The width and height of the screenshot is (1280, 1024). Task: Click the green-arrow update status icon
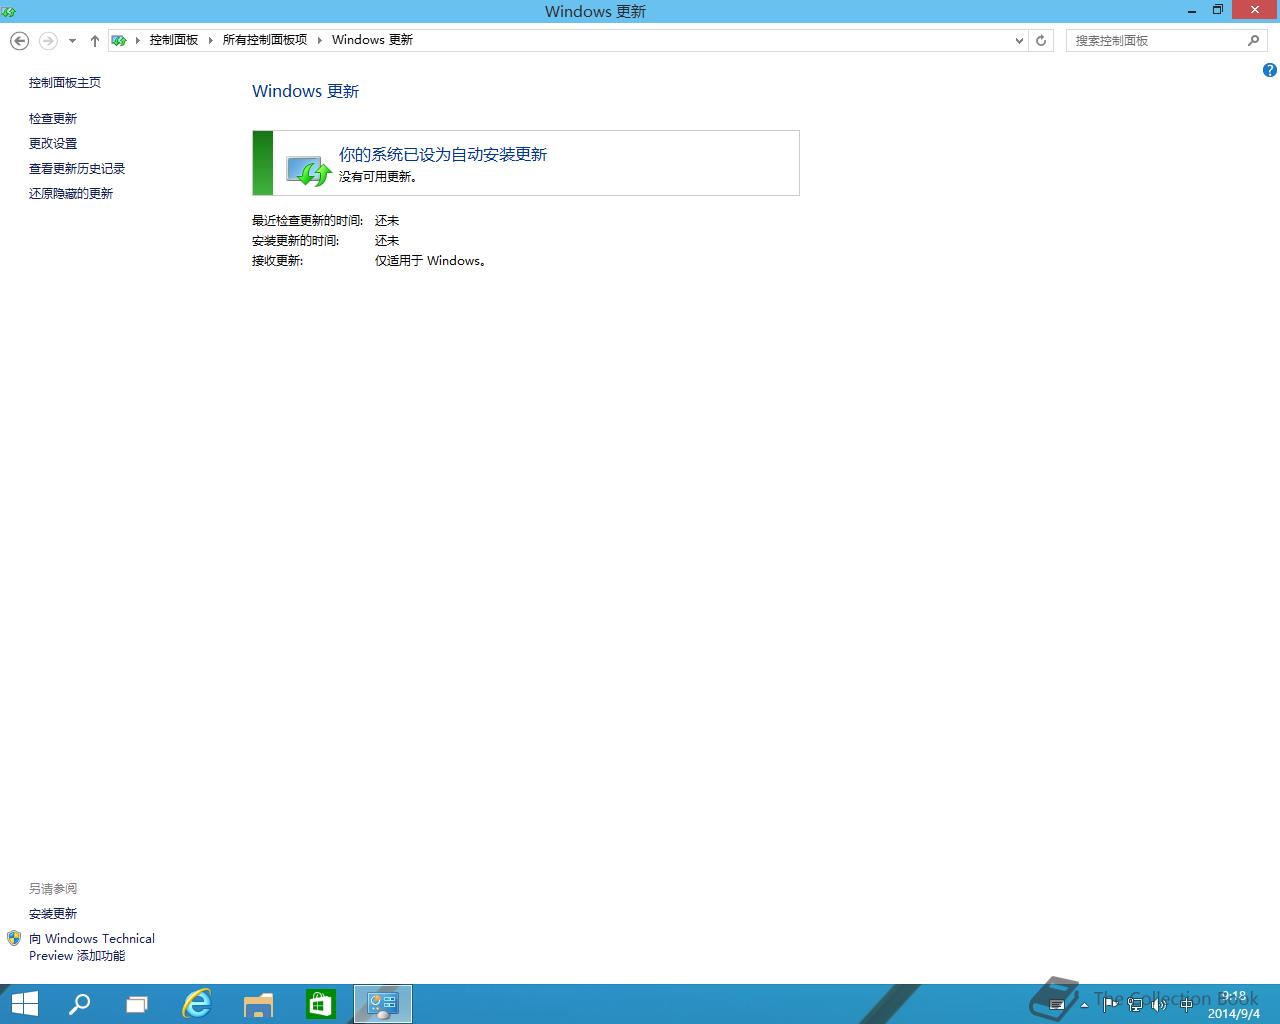pyautogui.click(x=308, y=170)
